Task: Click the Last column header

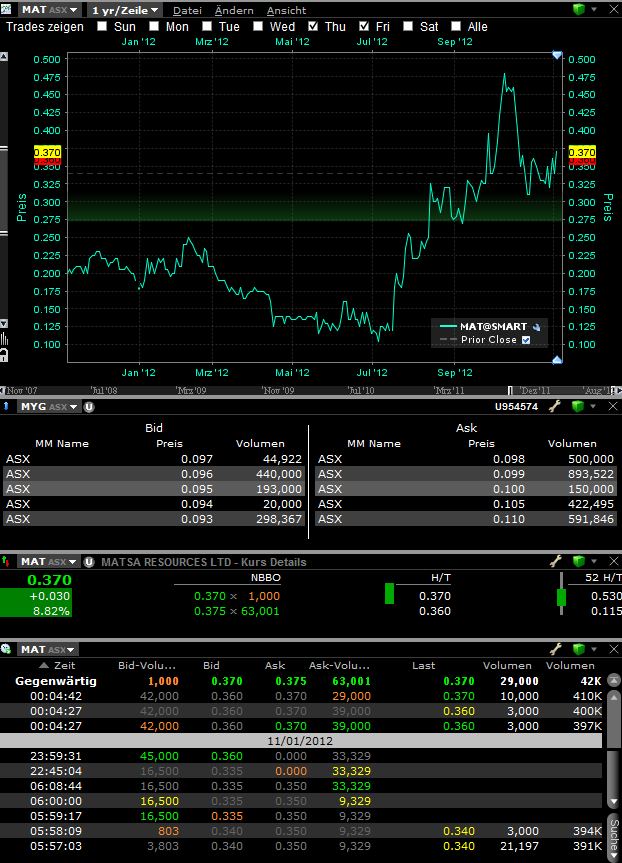Action: click(x=423, y=665)
